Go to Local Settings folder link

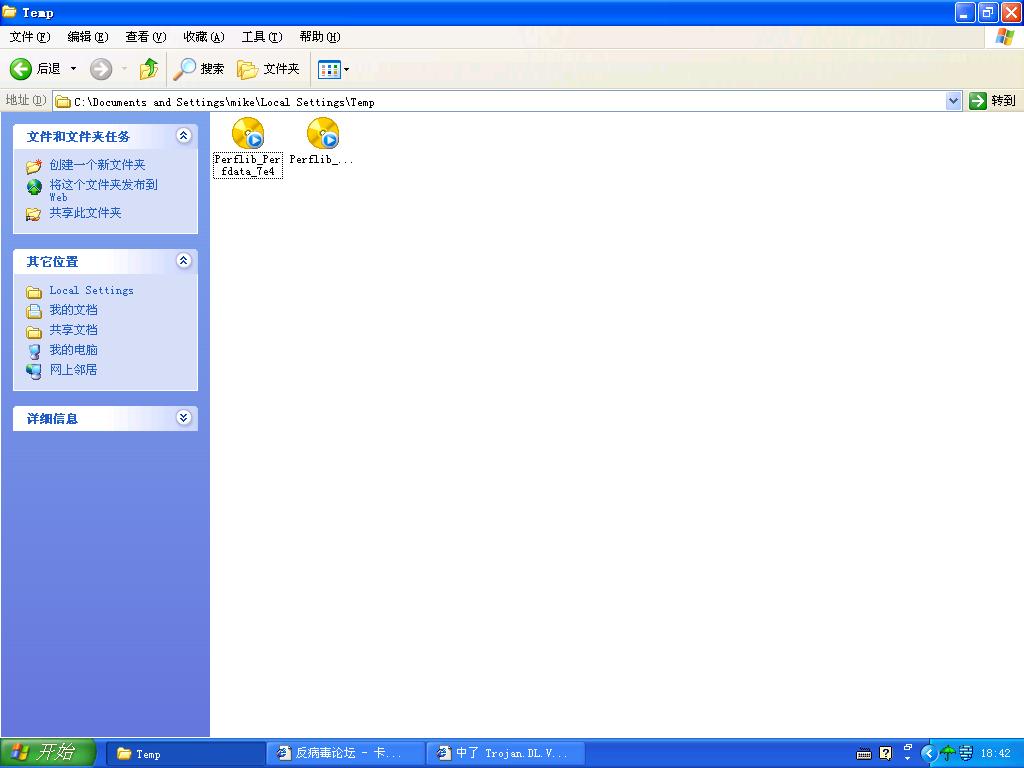coord(91,291)
